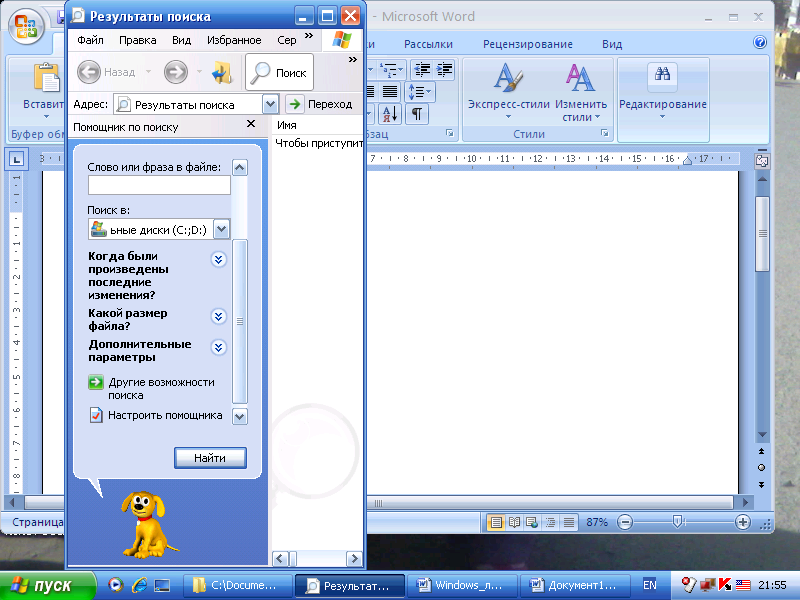800x600 pixels.
Task: Expand the 'Какой размер файла?' section
Action: 218,316
